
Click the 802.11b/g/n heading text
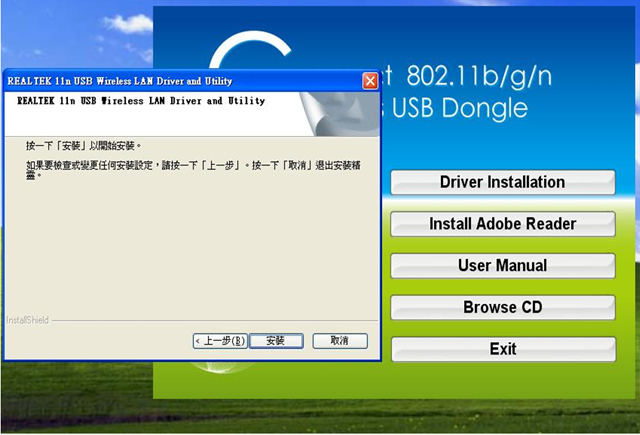(x=479, y=76)
